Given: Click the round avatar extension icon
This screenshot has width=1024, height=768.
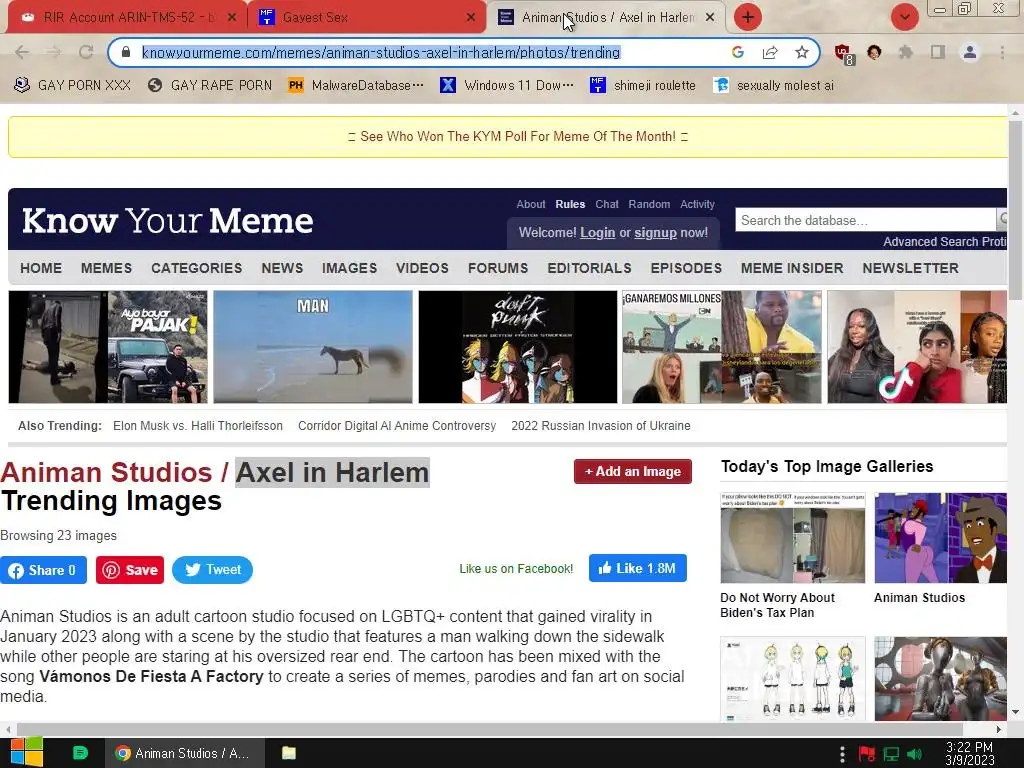Looking at the screenshot, I should click(x=874, y=52).
